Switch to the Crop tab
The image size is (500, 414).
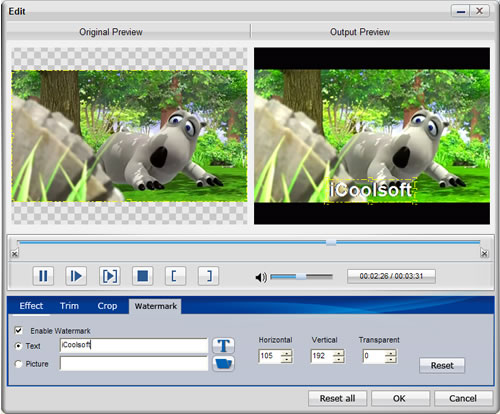click(x=107, y=306)
